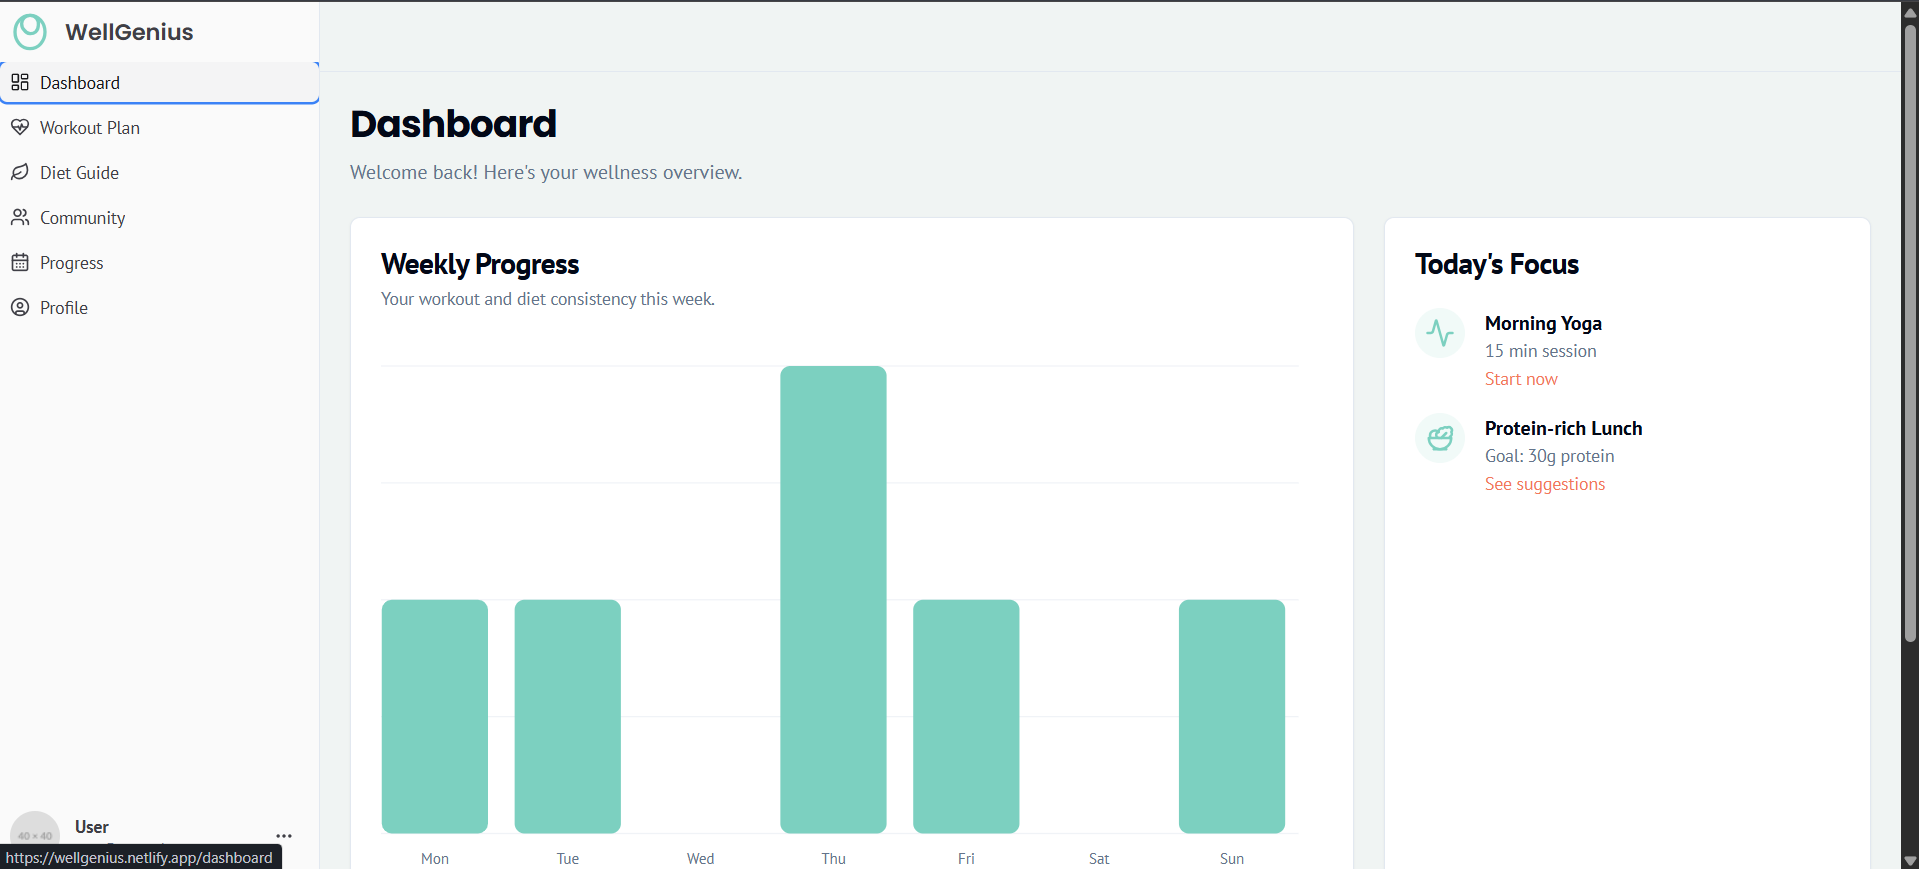Screen dimensions: 1919x869
Task: Click the 'Sat' axis label
Action: coord(1099,859)
